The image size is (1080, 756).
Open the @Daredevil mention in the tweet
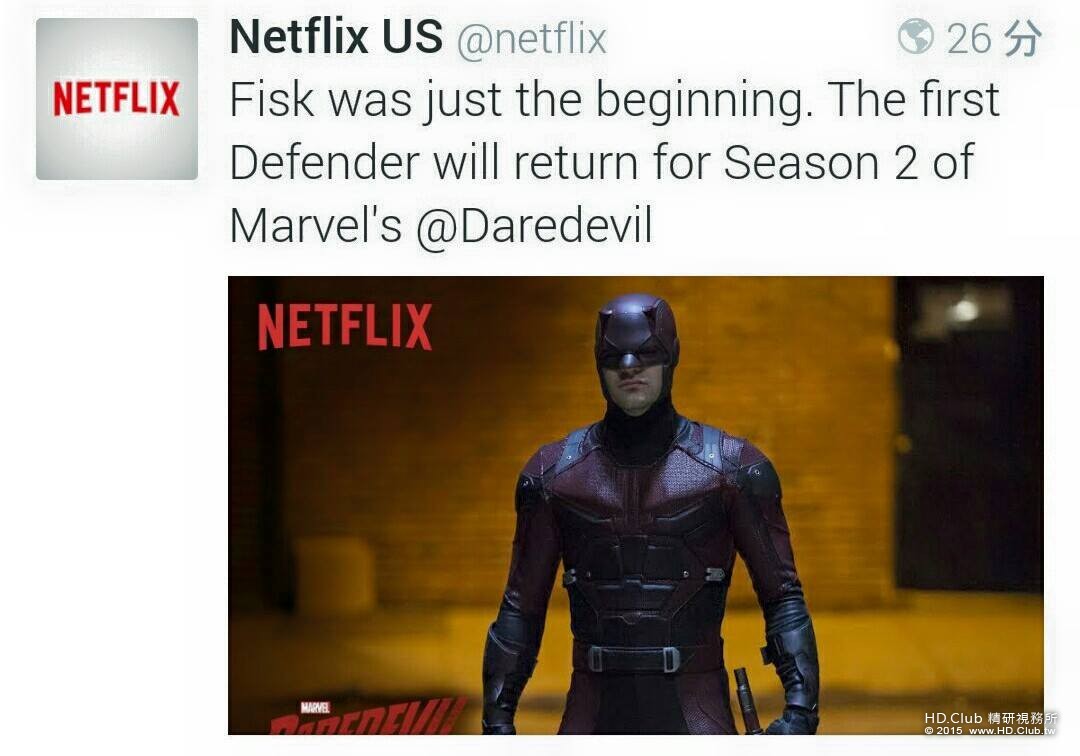click(x=534, y=226)
